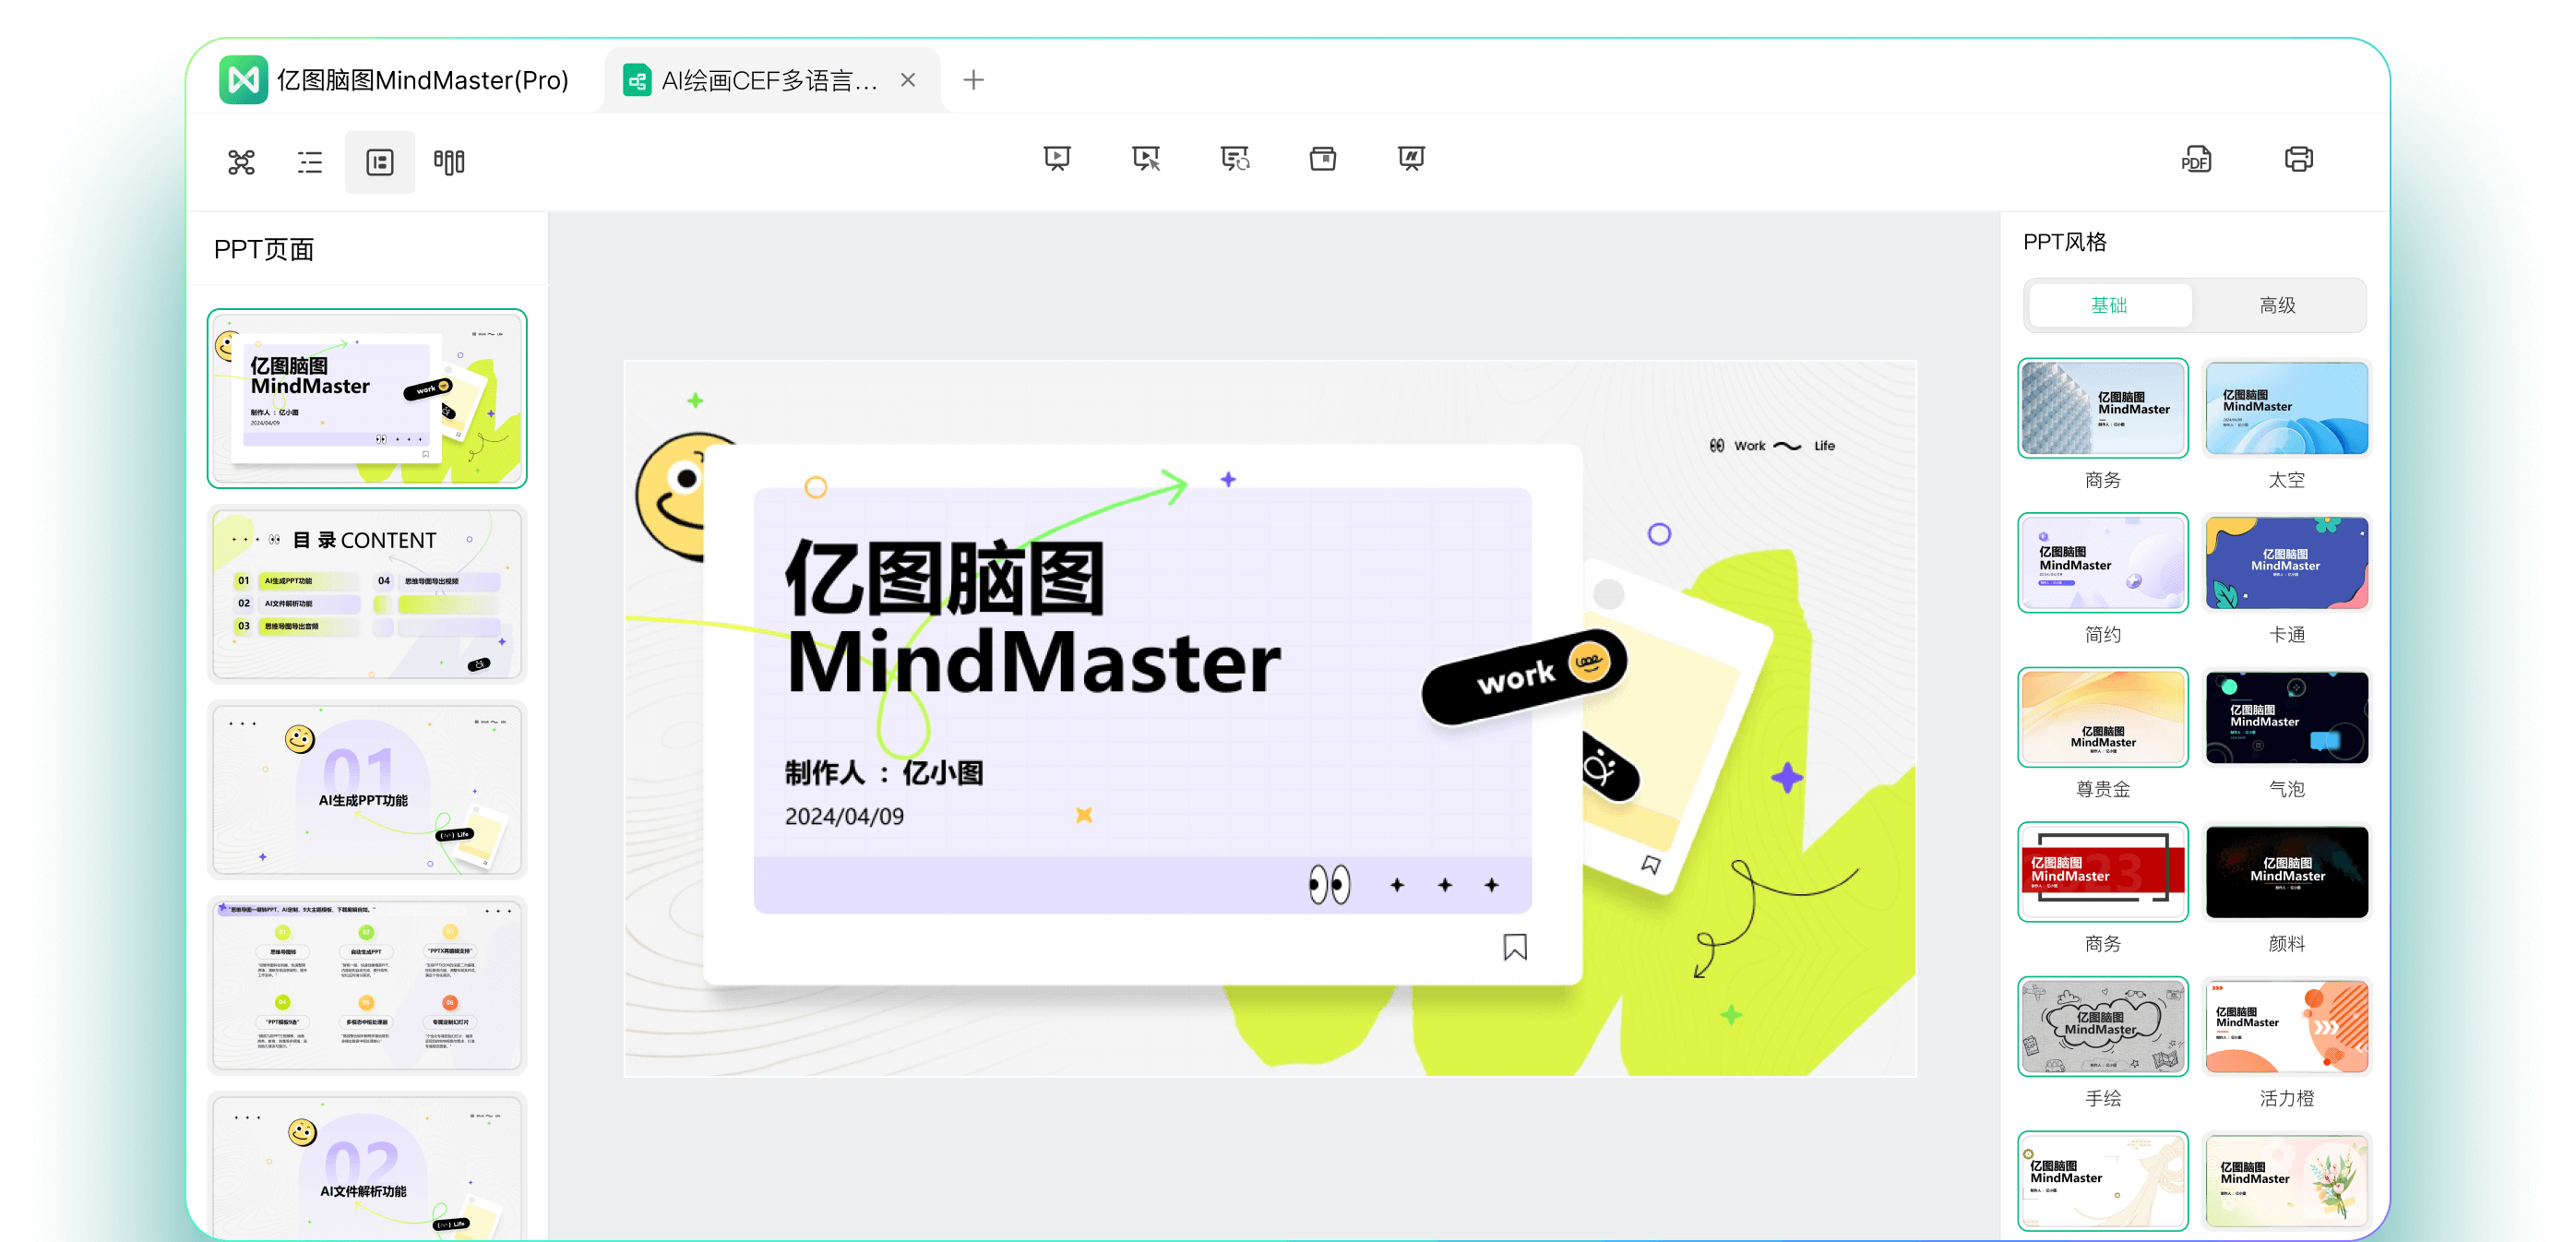2576x1242 pixels.
Task: Select the cover slide thumbnail
Action: point(367,398)
